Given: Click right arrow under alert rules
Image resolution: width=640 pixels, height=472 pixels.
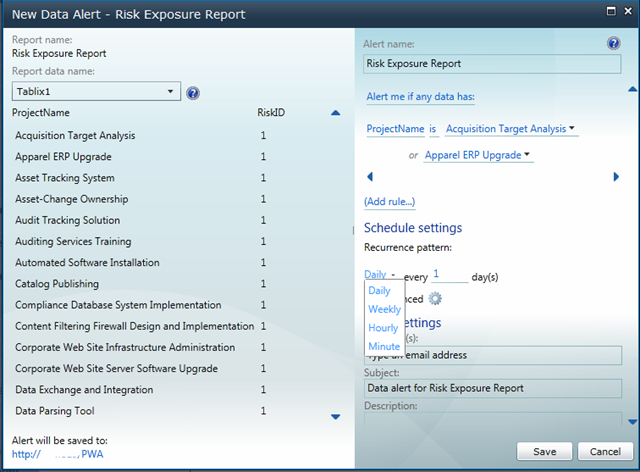Looking at the screenshot, I should [616, 176].
